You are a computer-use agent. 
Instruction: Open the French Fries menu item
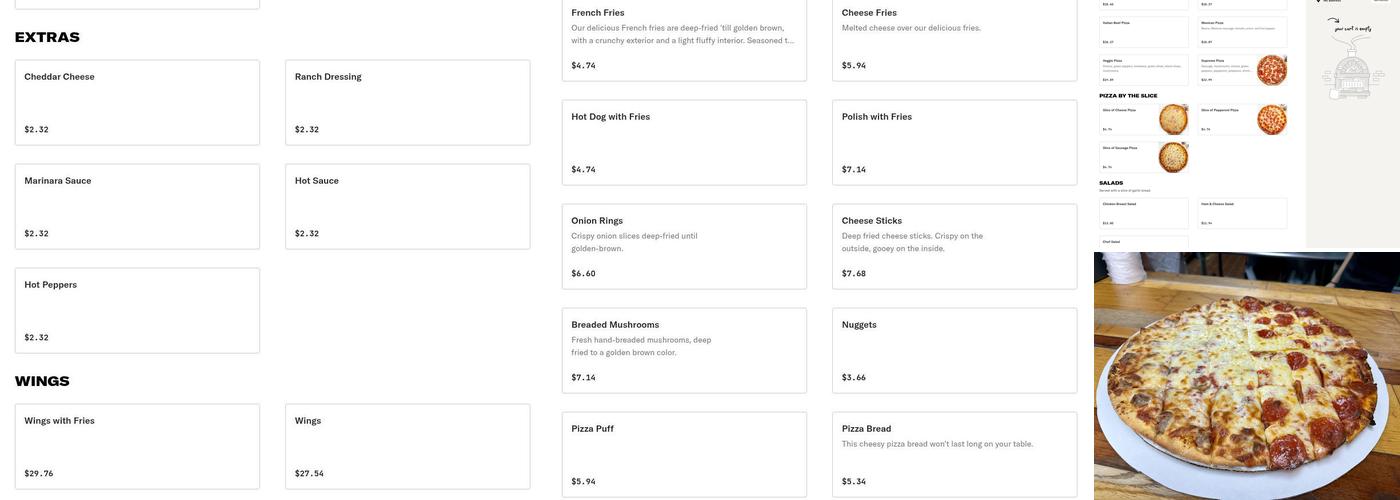[684, 40]
